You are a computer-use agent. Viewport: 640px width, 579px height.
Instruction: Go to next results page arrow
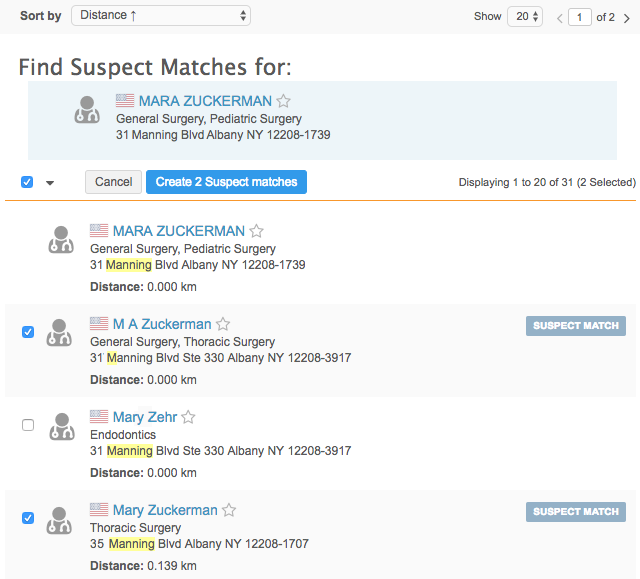626,17
